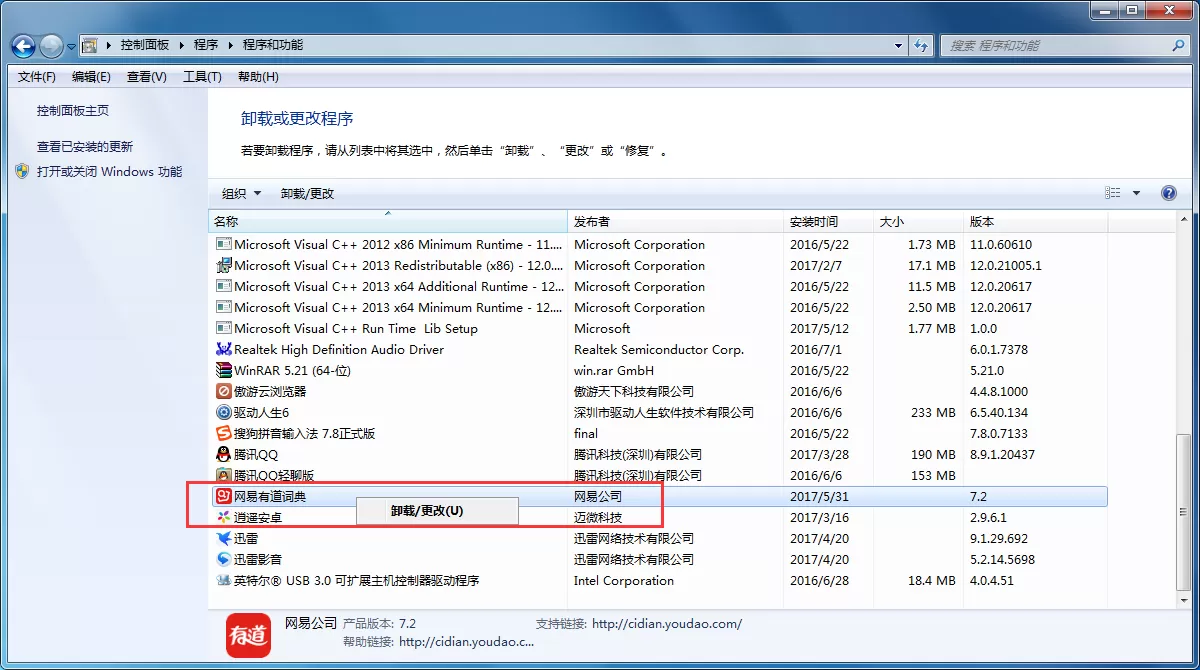Screen dimensions: 1200x670
Task: Click the Visual C++ 2013 Redistributable icon
Action: point(224,266)
